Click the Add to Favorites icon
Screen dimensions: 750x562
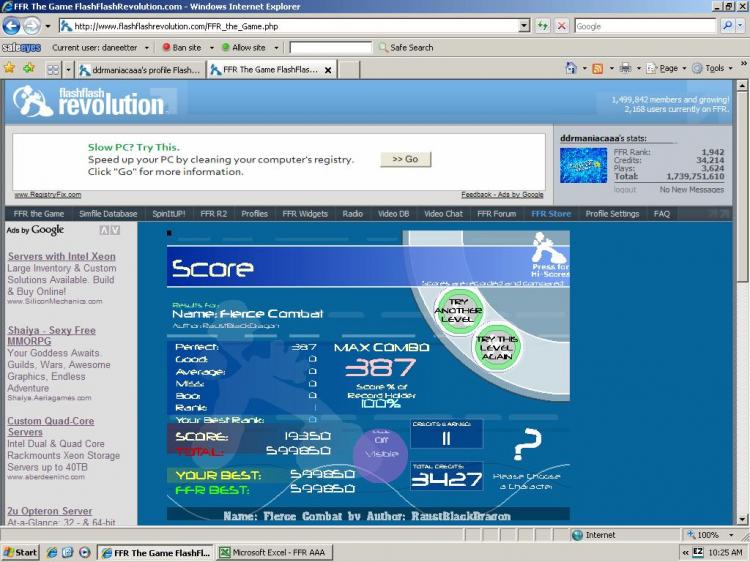(29, 68)
